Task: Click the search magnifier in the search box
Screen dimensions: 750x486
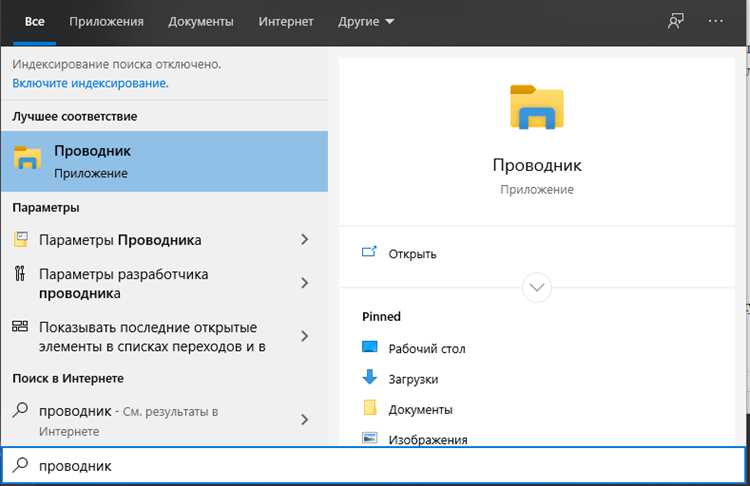Action: [x=20, y=464]
